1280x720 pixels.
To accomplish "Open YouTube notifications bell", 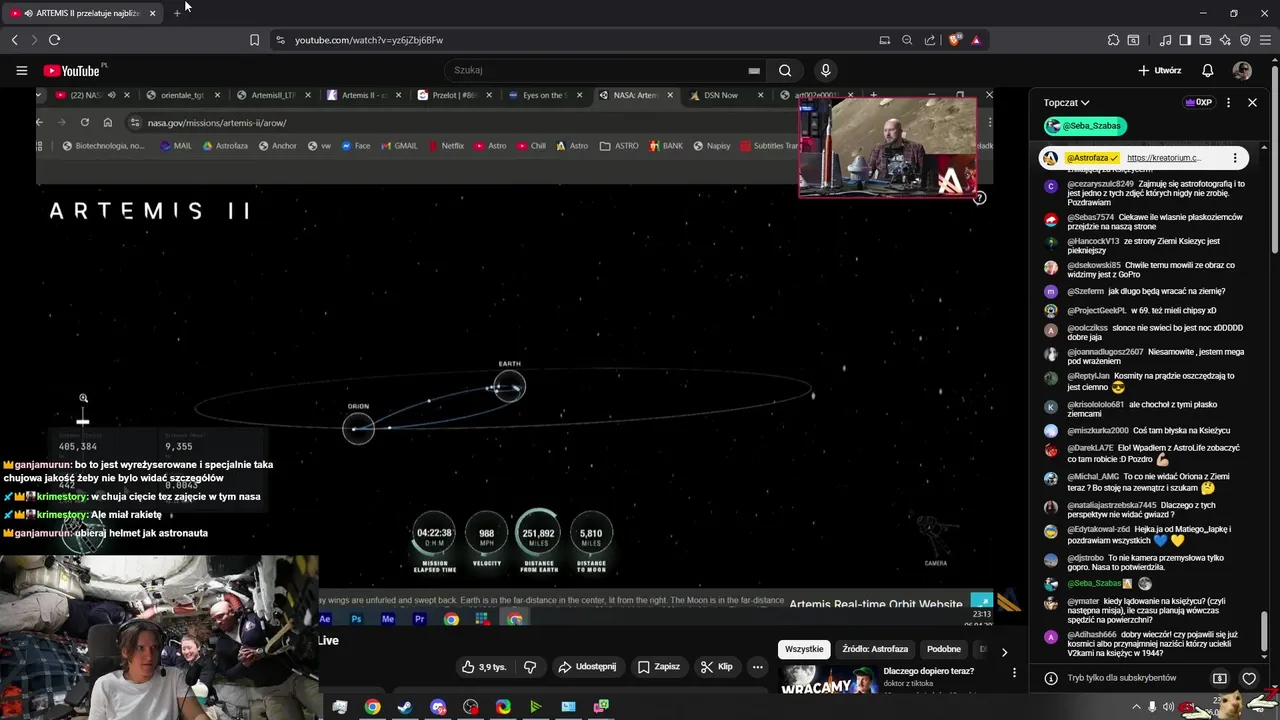I will [1207, 71].
